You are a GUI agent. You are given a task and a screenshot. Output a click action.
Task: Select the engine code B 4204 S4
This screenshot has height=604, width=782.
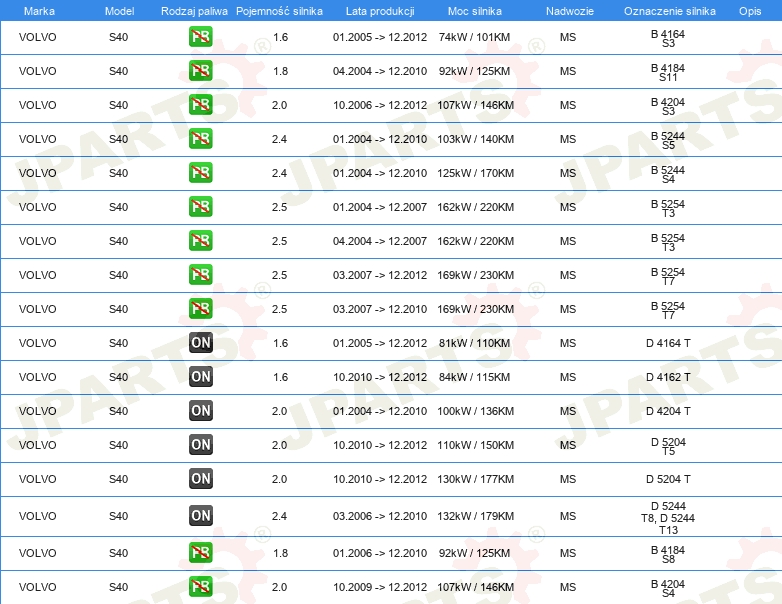668,588
